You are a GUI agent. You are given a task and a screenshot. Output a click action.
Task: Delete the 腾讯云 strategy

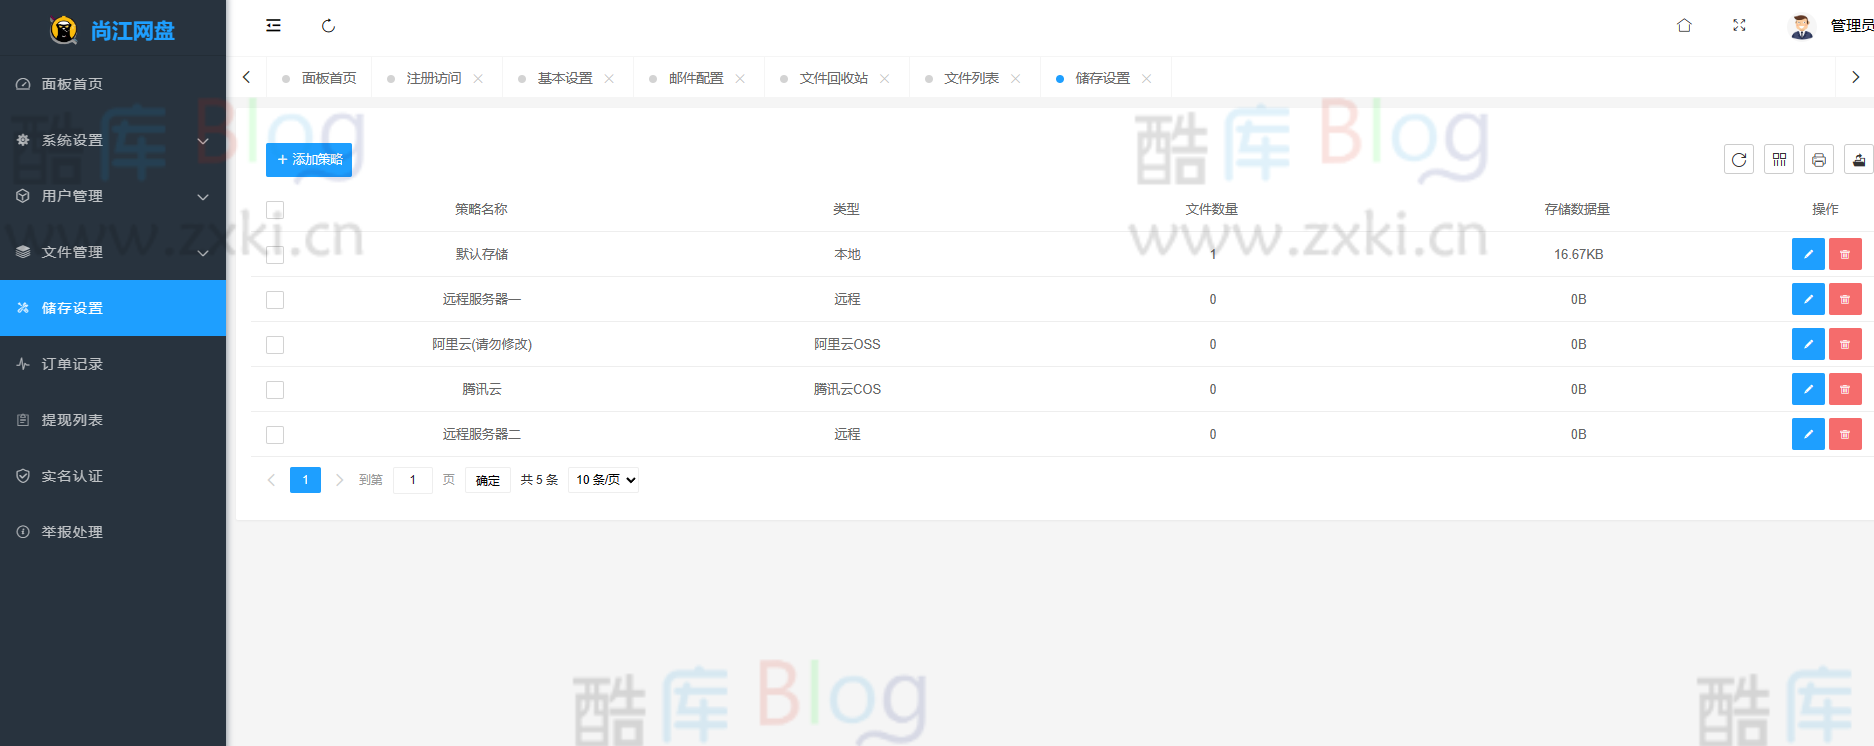(1845, 389)
